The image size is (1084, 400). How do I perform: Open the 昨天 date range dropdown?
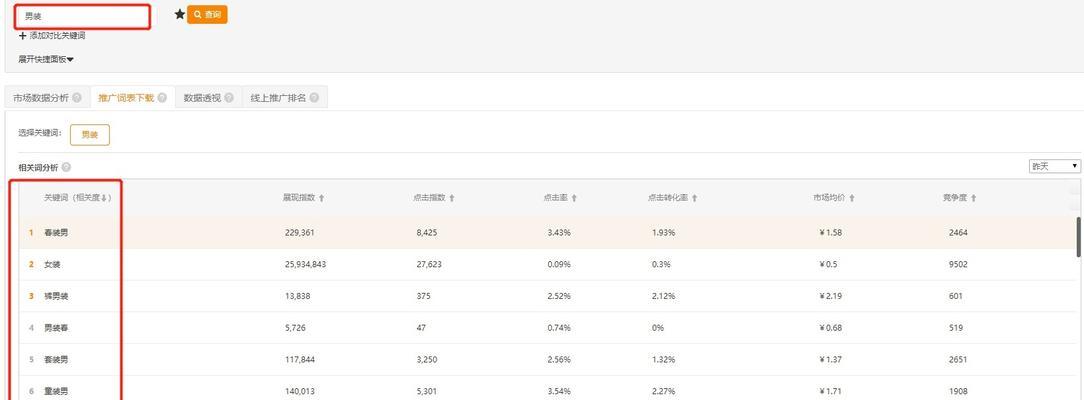(1054, 166)
